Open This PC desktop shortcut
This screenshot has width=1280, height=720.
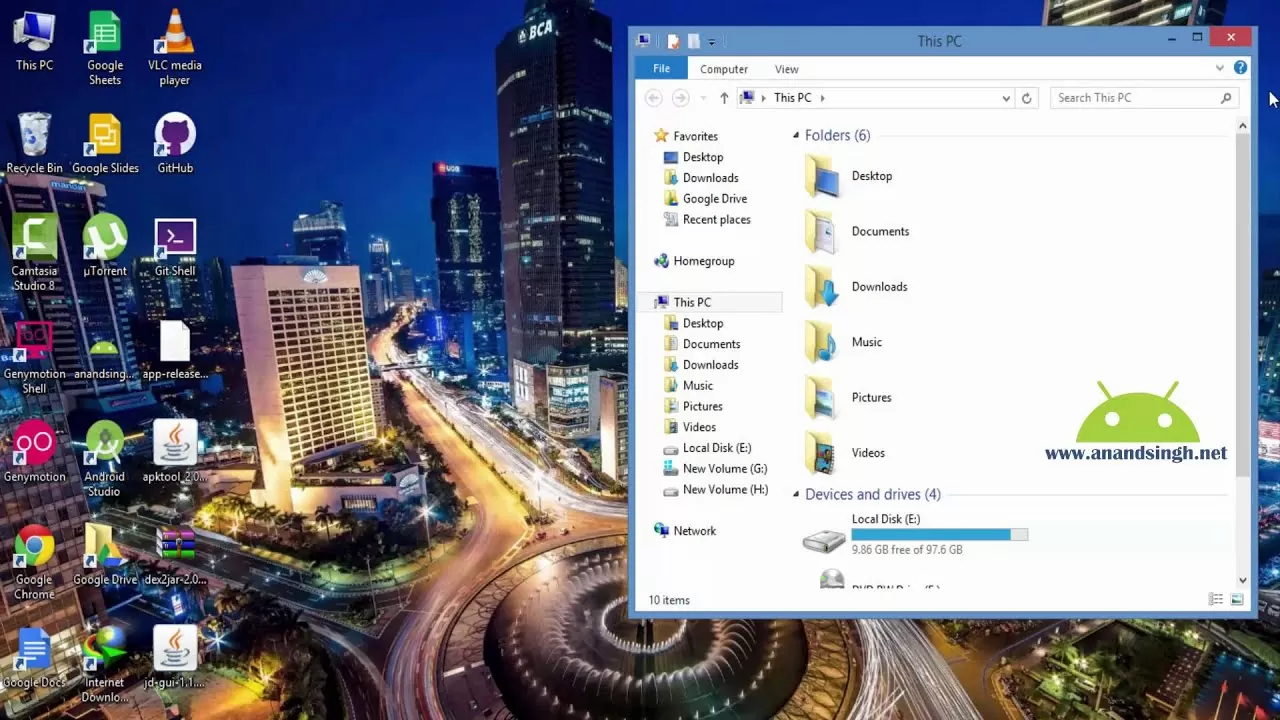point(34,40)
